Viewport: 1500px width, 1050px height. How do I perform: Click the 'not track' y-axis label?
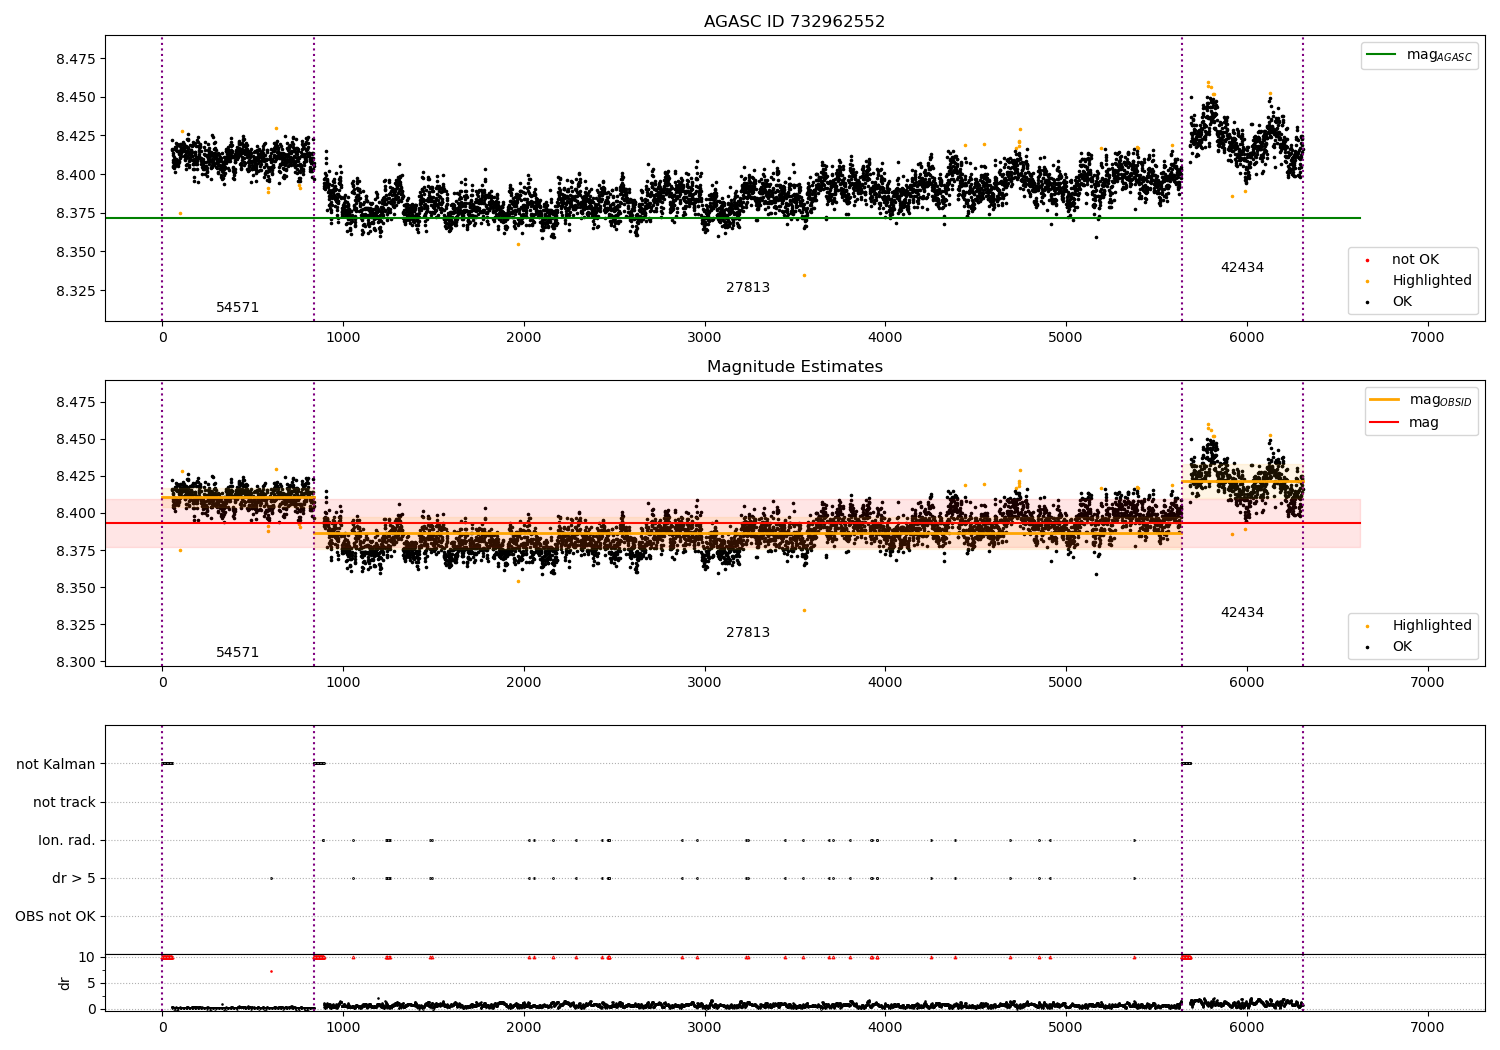(x=64, y=802)
